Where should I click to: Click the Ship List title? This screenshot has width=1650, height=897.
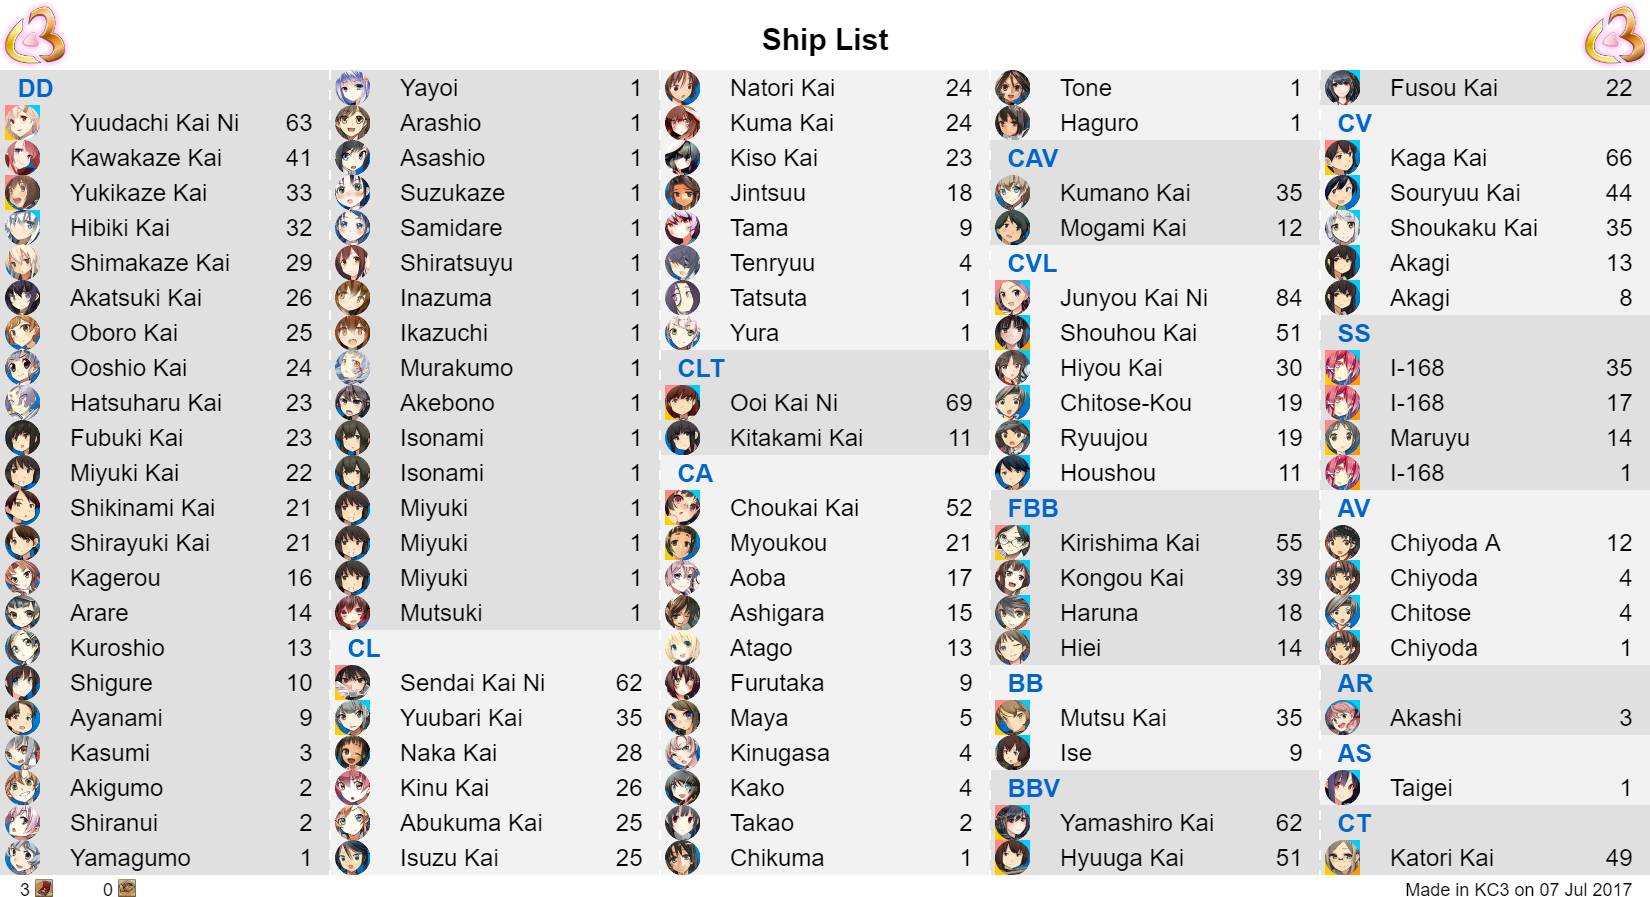825,39
